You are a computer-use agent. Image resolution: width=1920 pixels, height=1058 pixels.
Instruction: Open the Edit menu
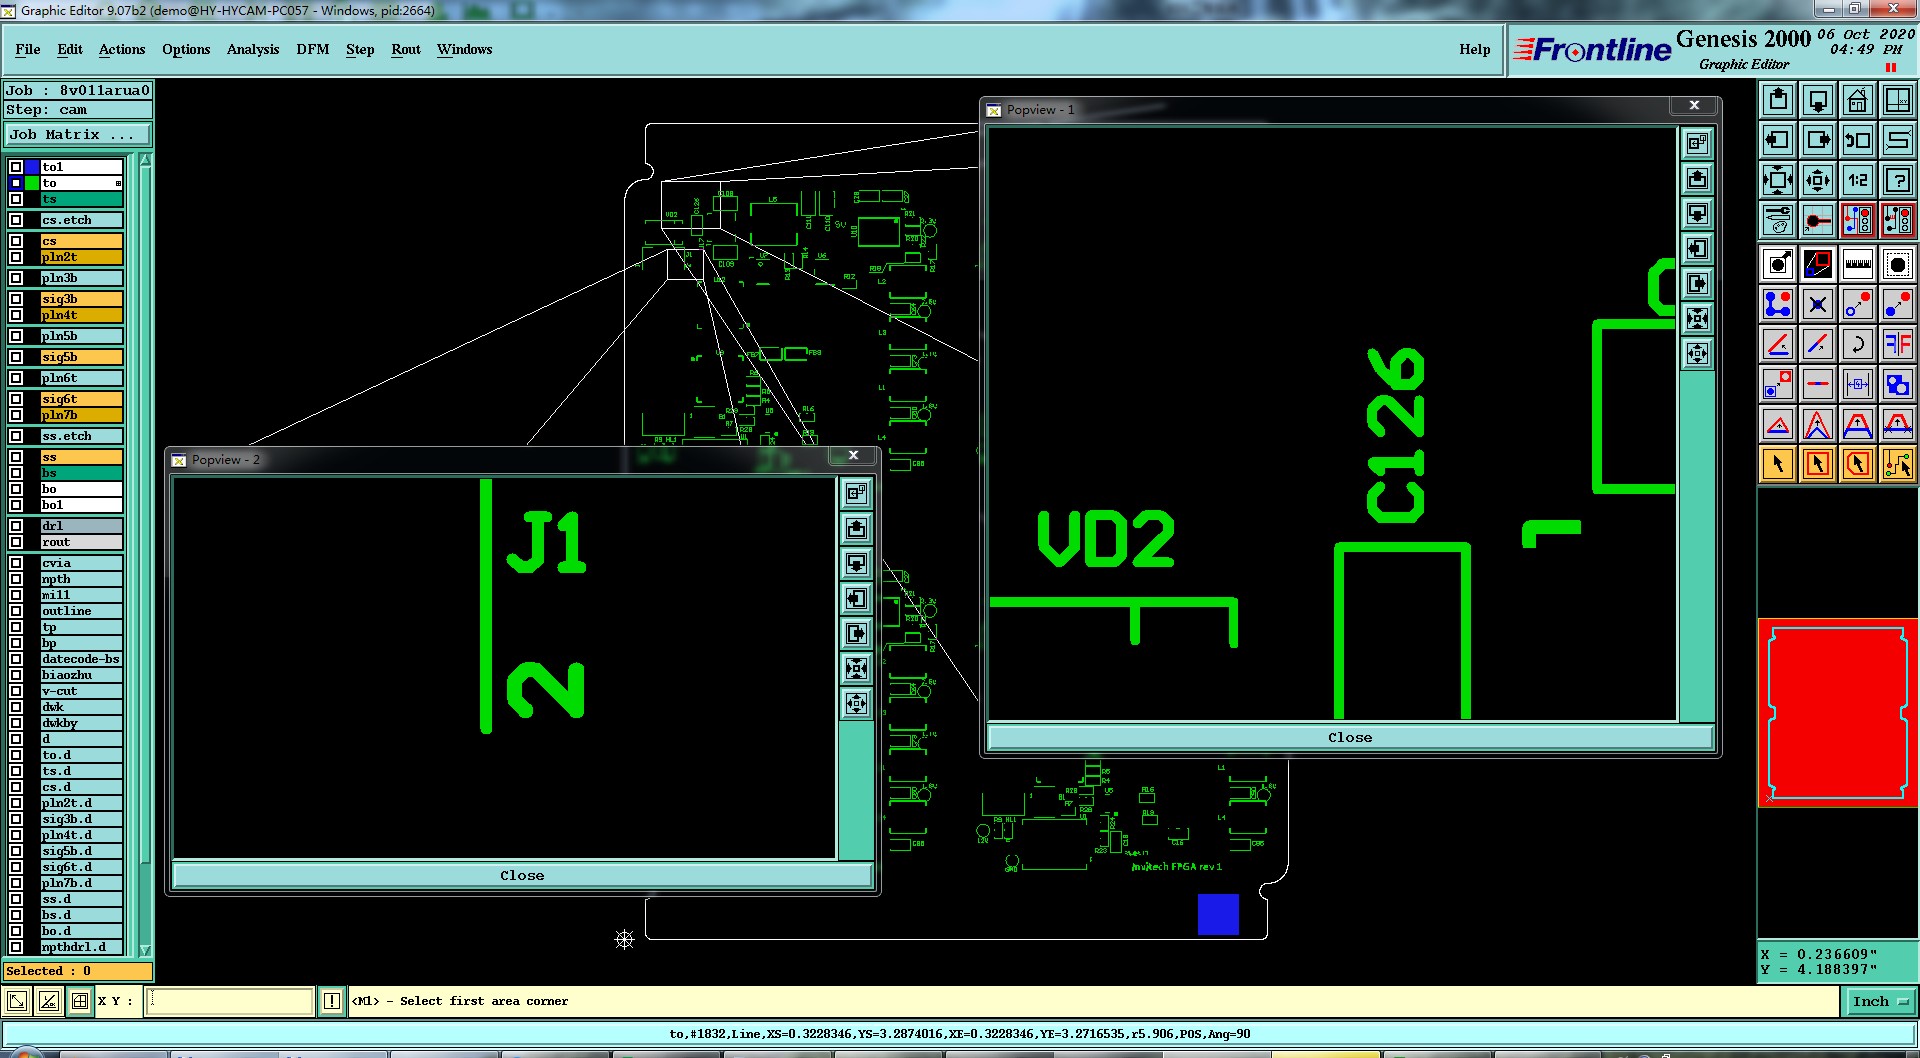70,49
